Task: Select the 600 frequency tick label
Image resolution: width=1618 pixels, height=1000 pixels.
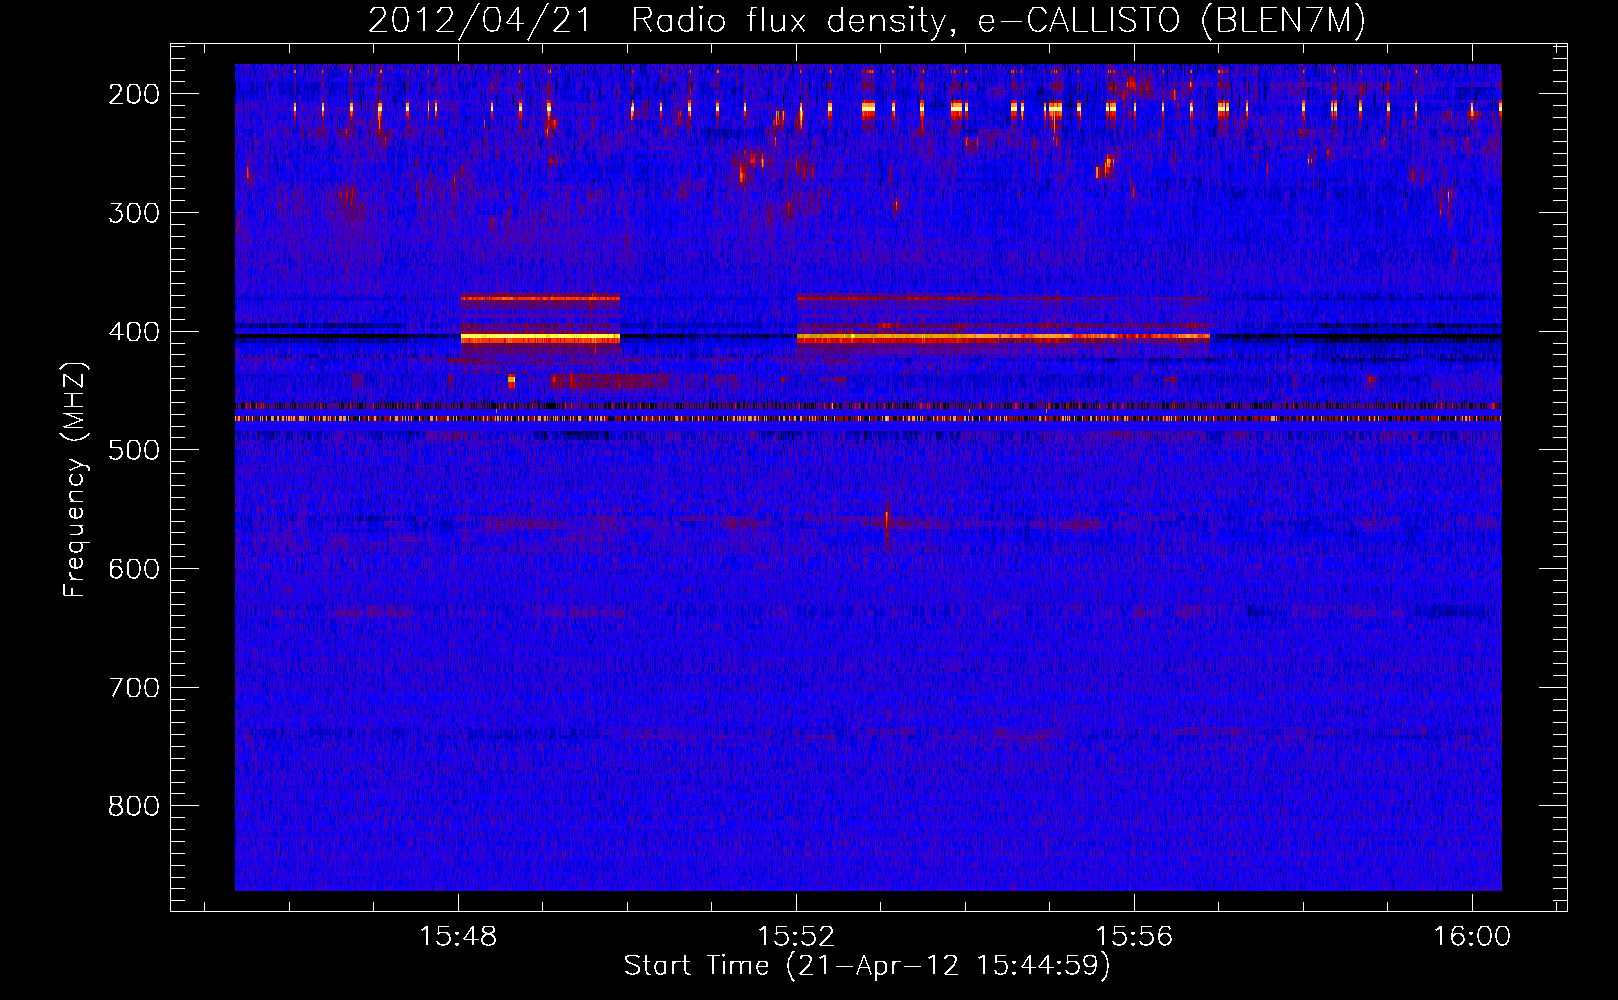Action: click(133, 569)
